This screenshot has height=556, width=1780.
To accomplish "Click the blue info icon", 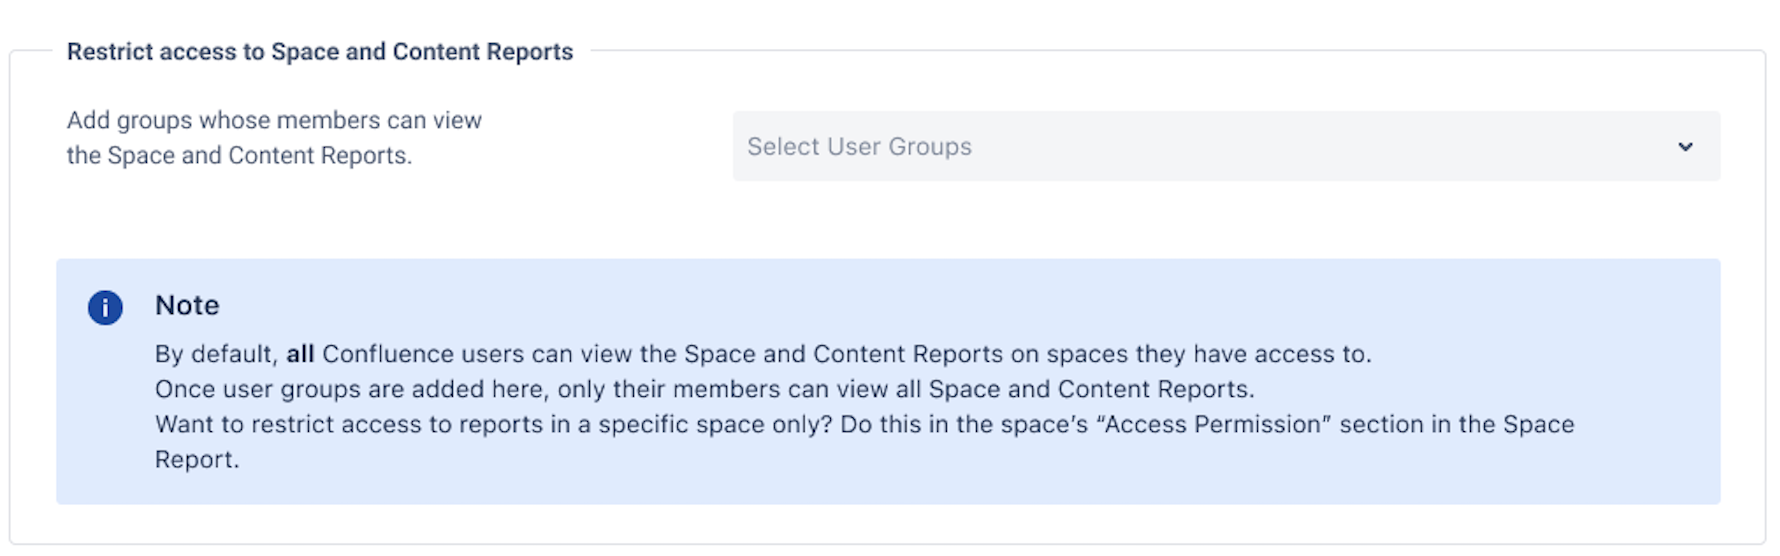I will pyautogui.click(x=105, y=307).
